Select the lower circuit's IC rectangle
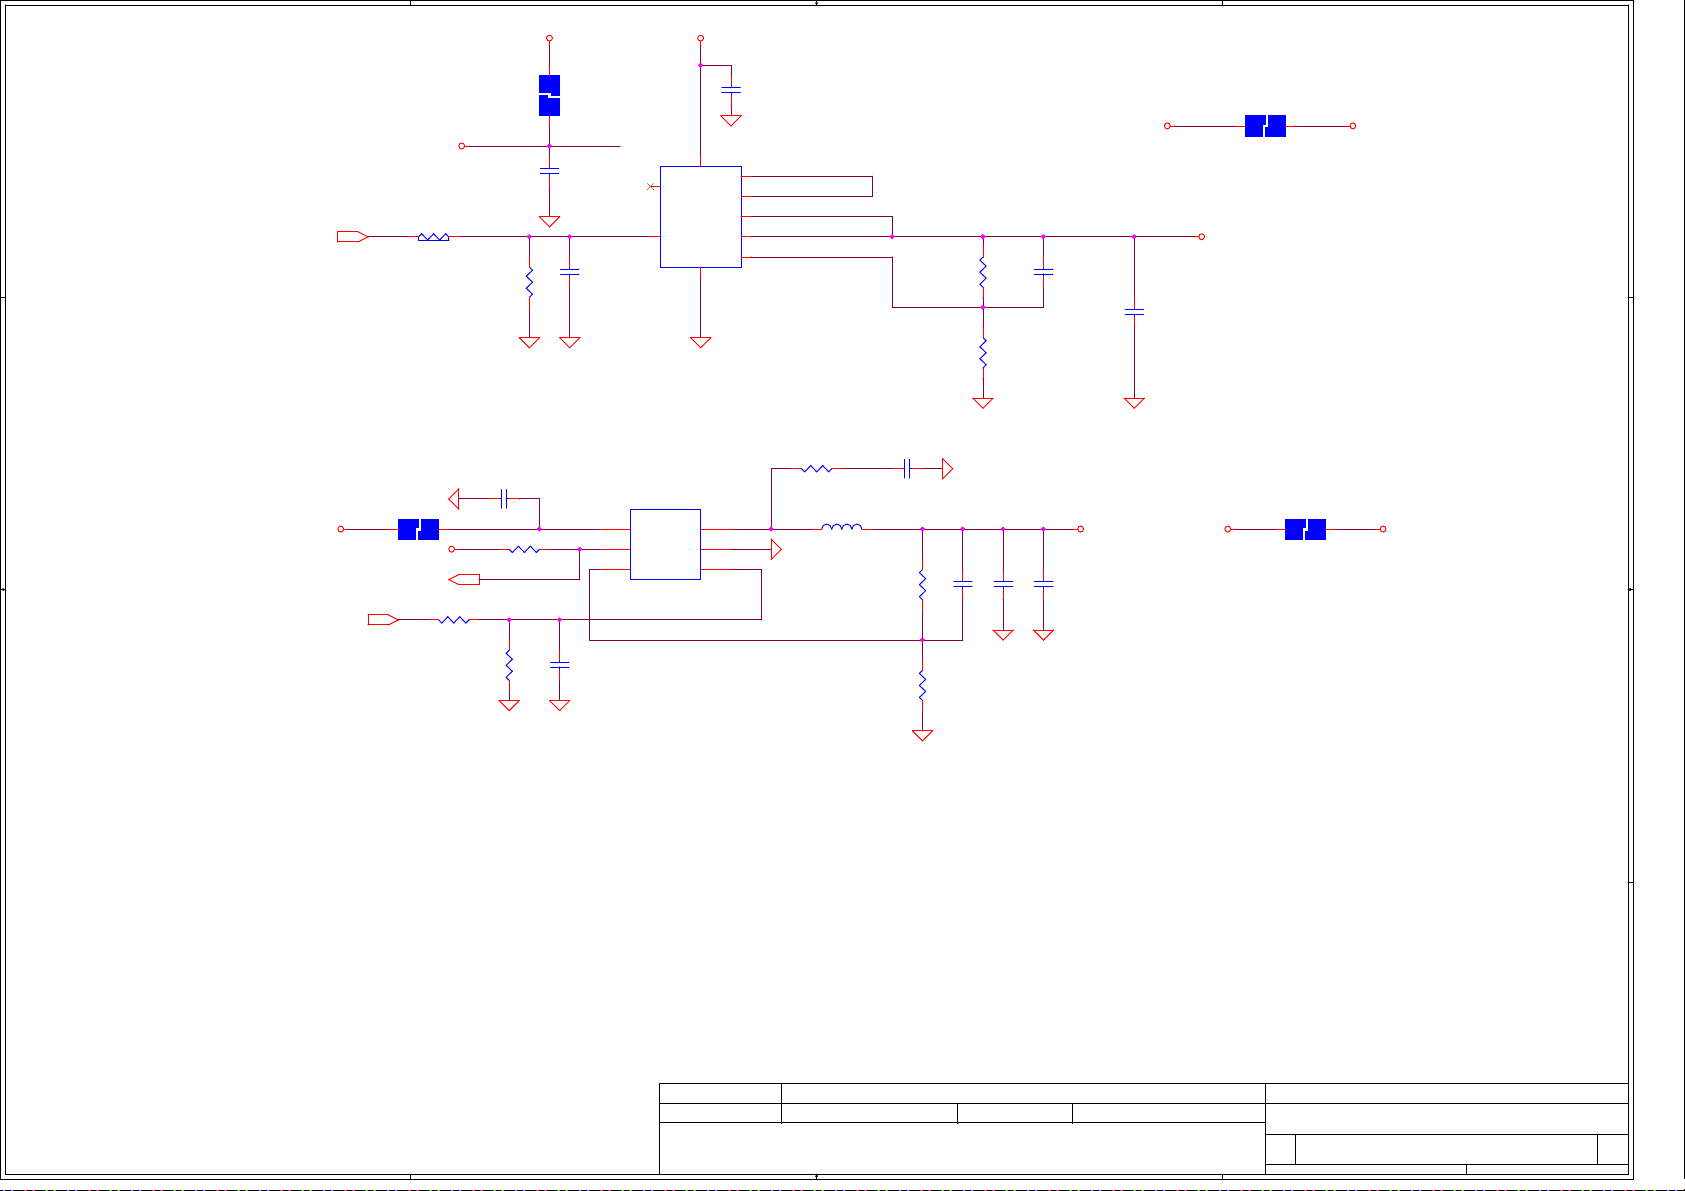Screen dimensions: 1685x1191 [665, 544]
